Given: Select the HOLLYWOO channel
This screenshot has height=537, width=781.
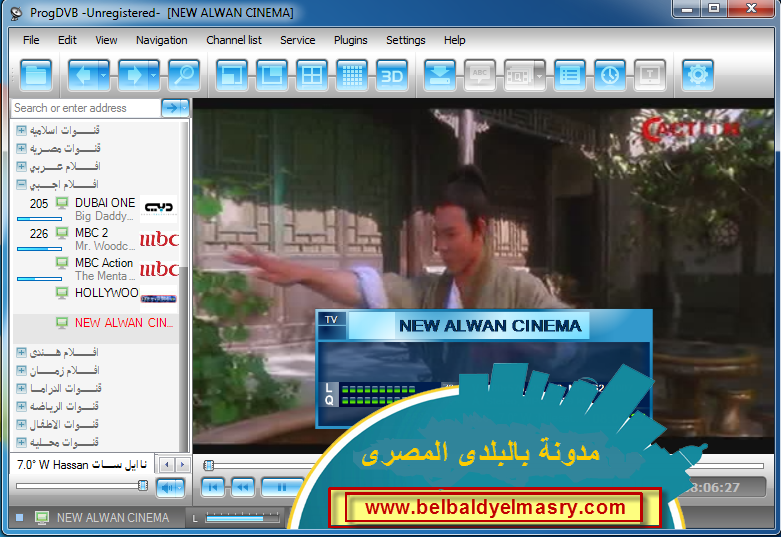Looking at the screenshot, I should click(96, 299).
